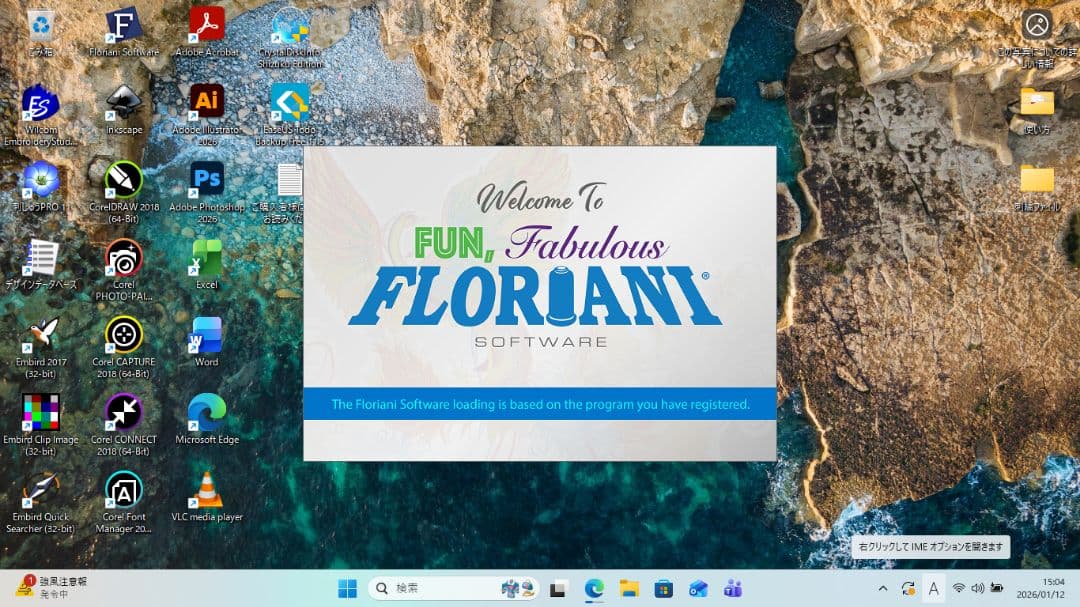Toggle the IME input mode indicator "A"
Image resolution: width=1080 pixels, height=607 pixels.
pos(933,588)
